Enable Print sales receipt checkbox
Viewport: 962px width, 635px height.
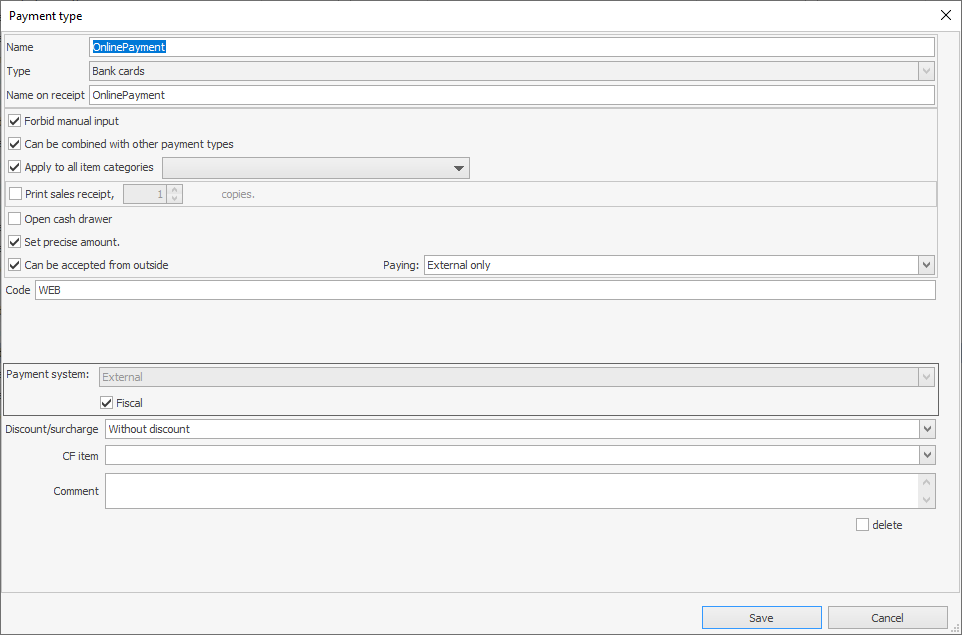14,194
